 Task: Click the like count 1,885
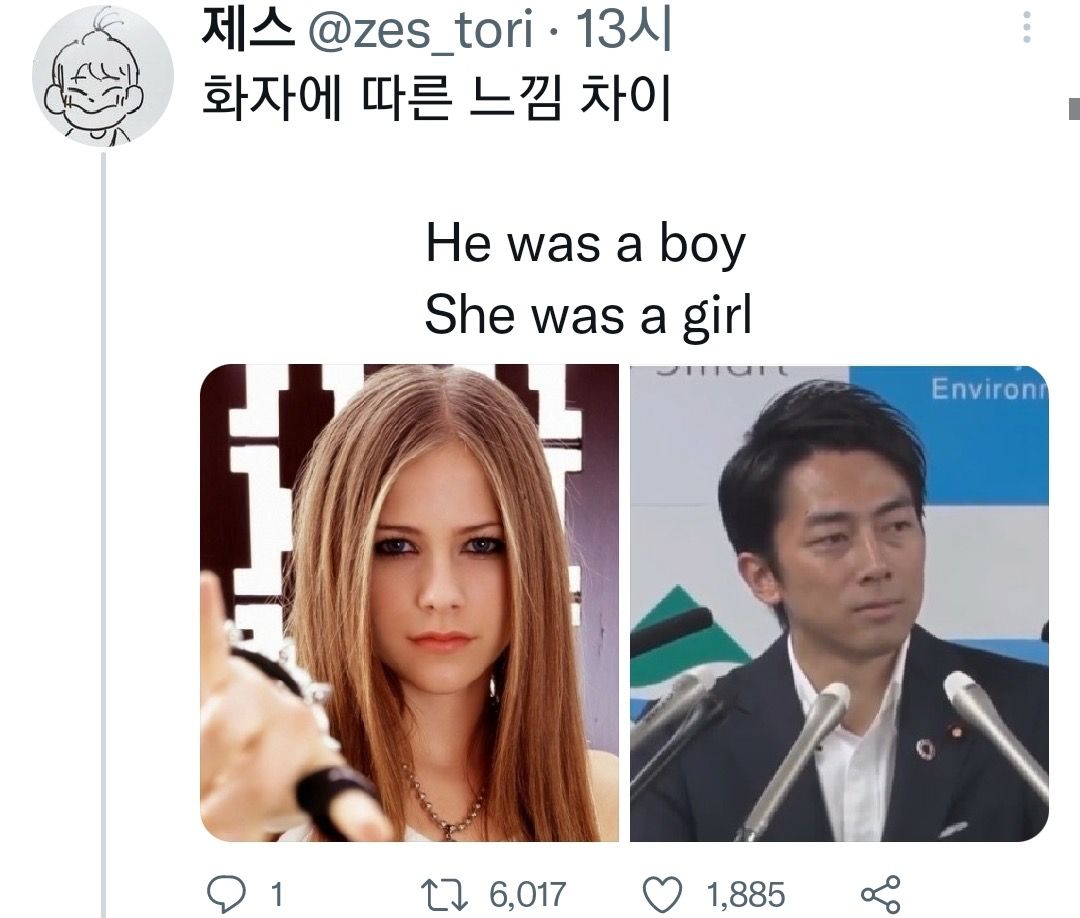(x=746, y=893)
